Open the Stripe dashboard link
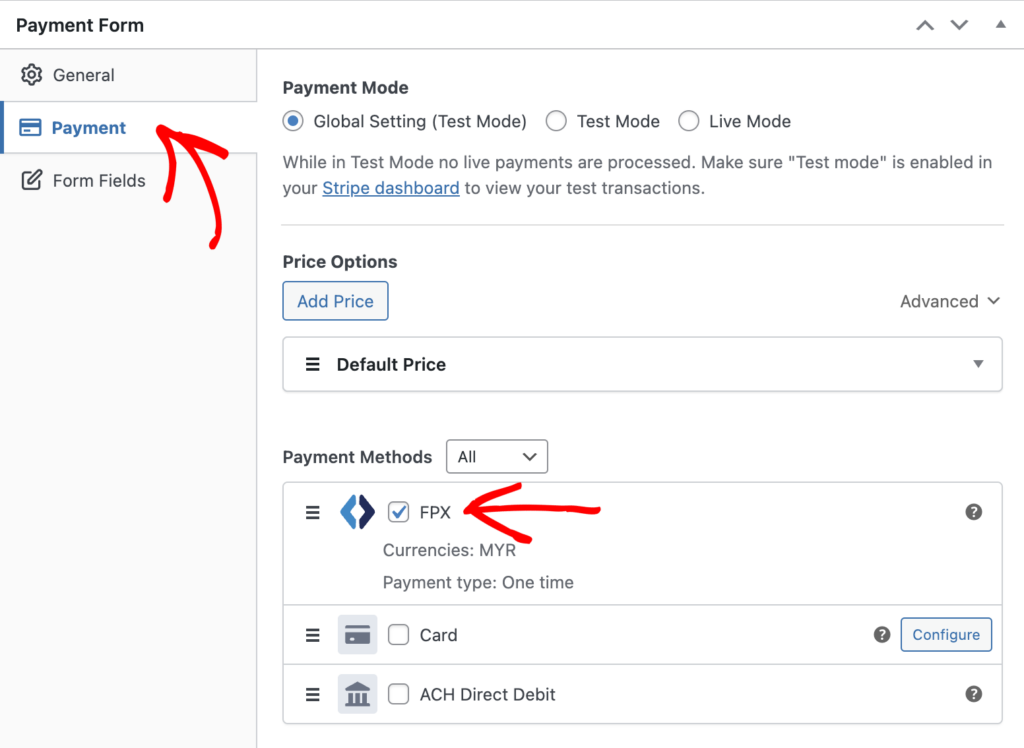Image resolution: width=1024 pixels, height=748 pixels. pos(390,187)
